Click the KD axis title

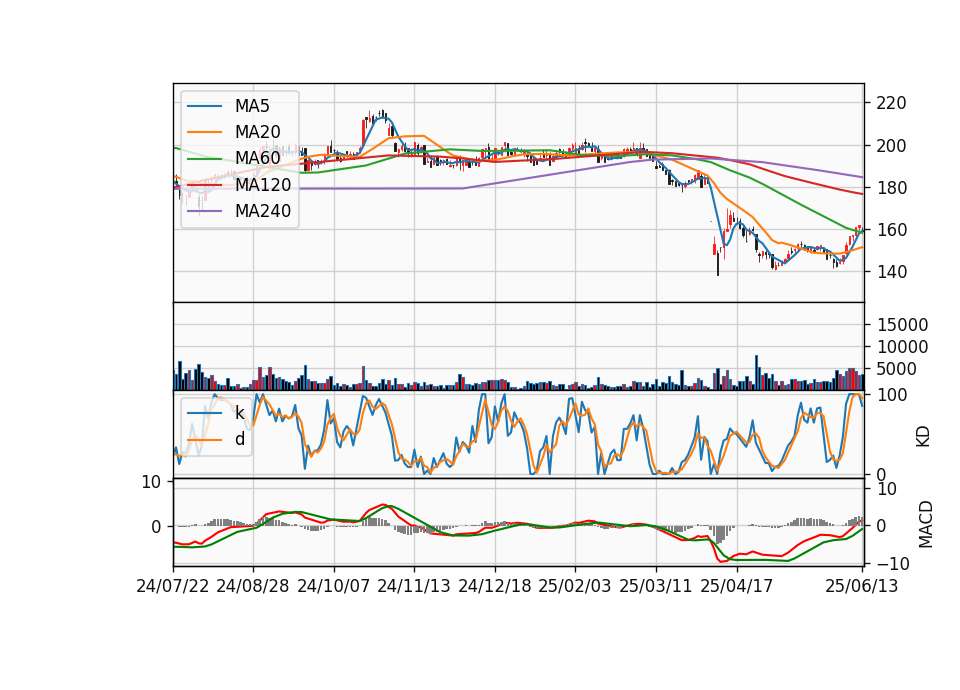(923, 436)
